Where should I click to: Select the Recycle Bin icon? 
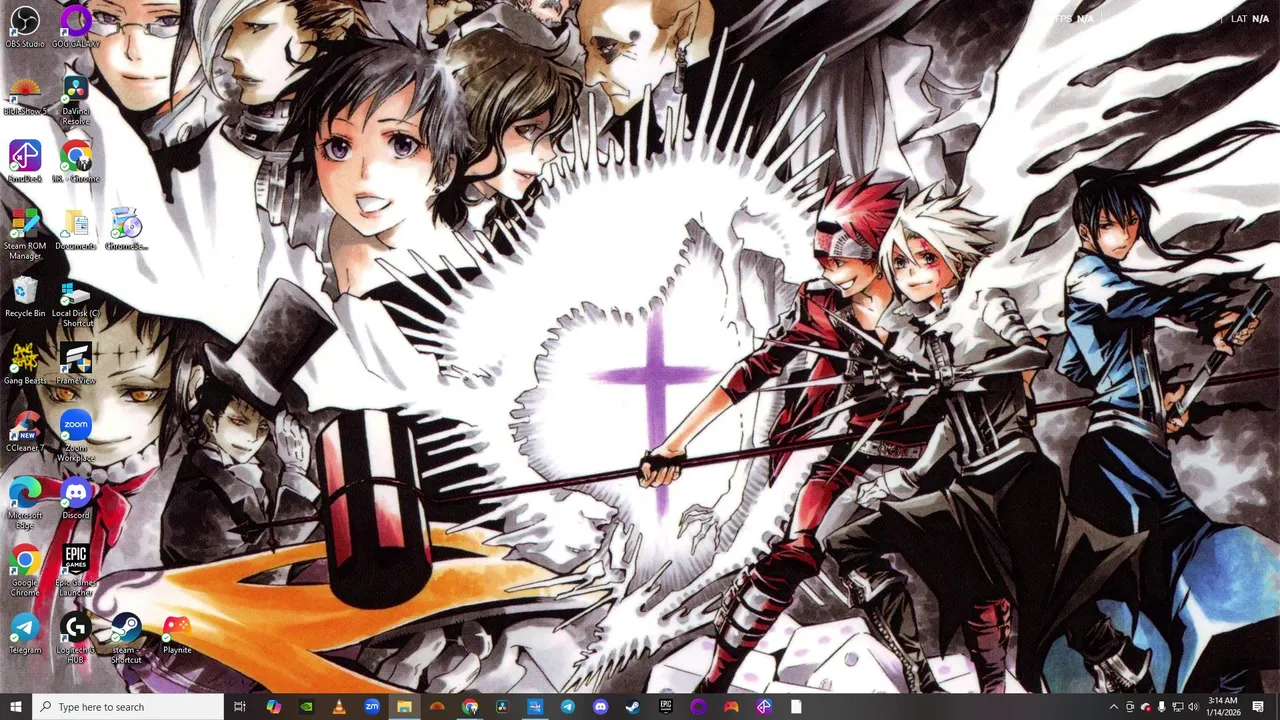click(x=25, y=297)
